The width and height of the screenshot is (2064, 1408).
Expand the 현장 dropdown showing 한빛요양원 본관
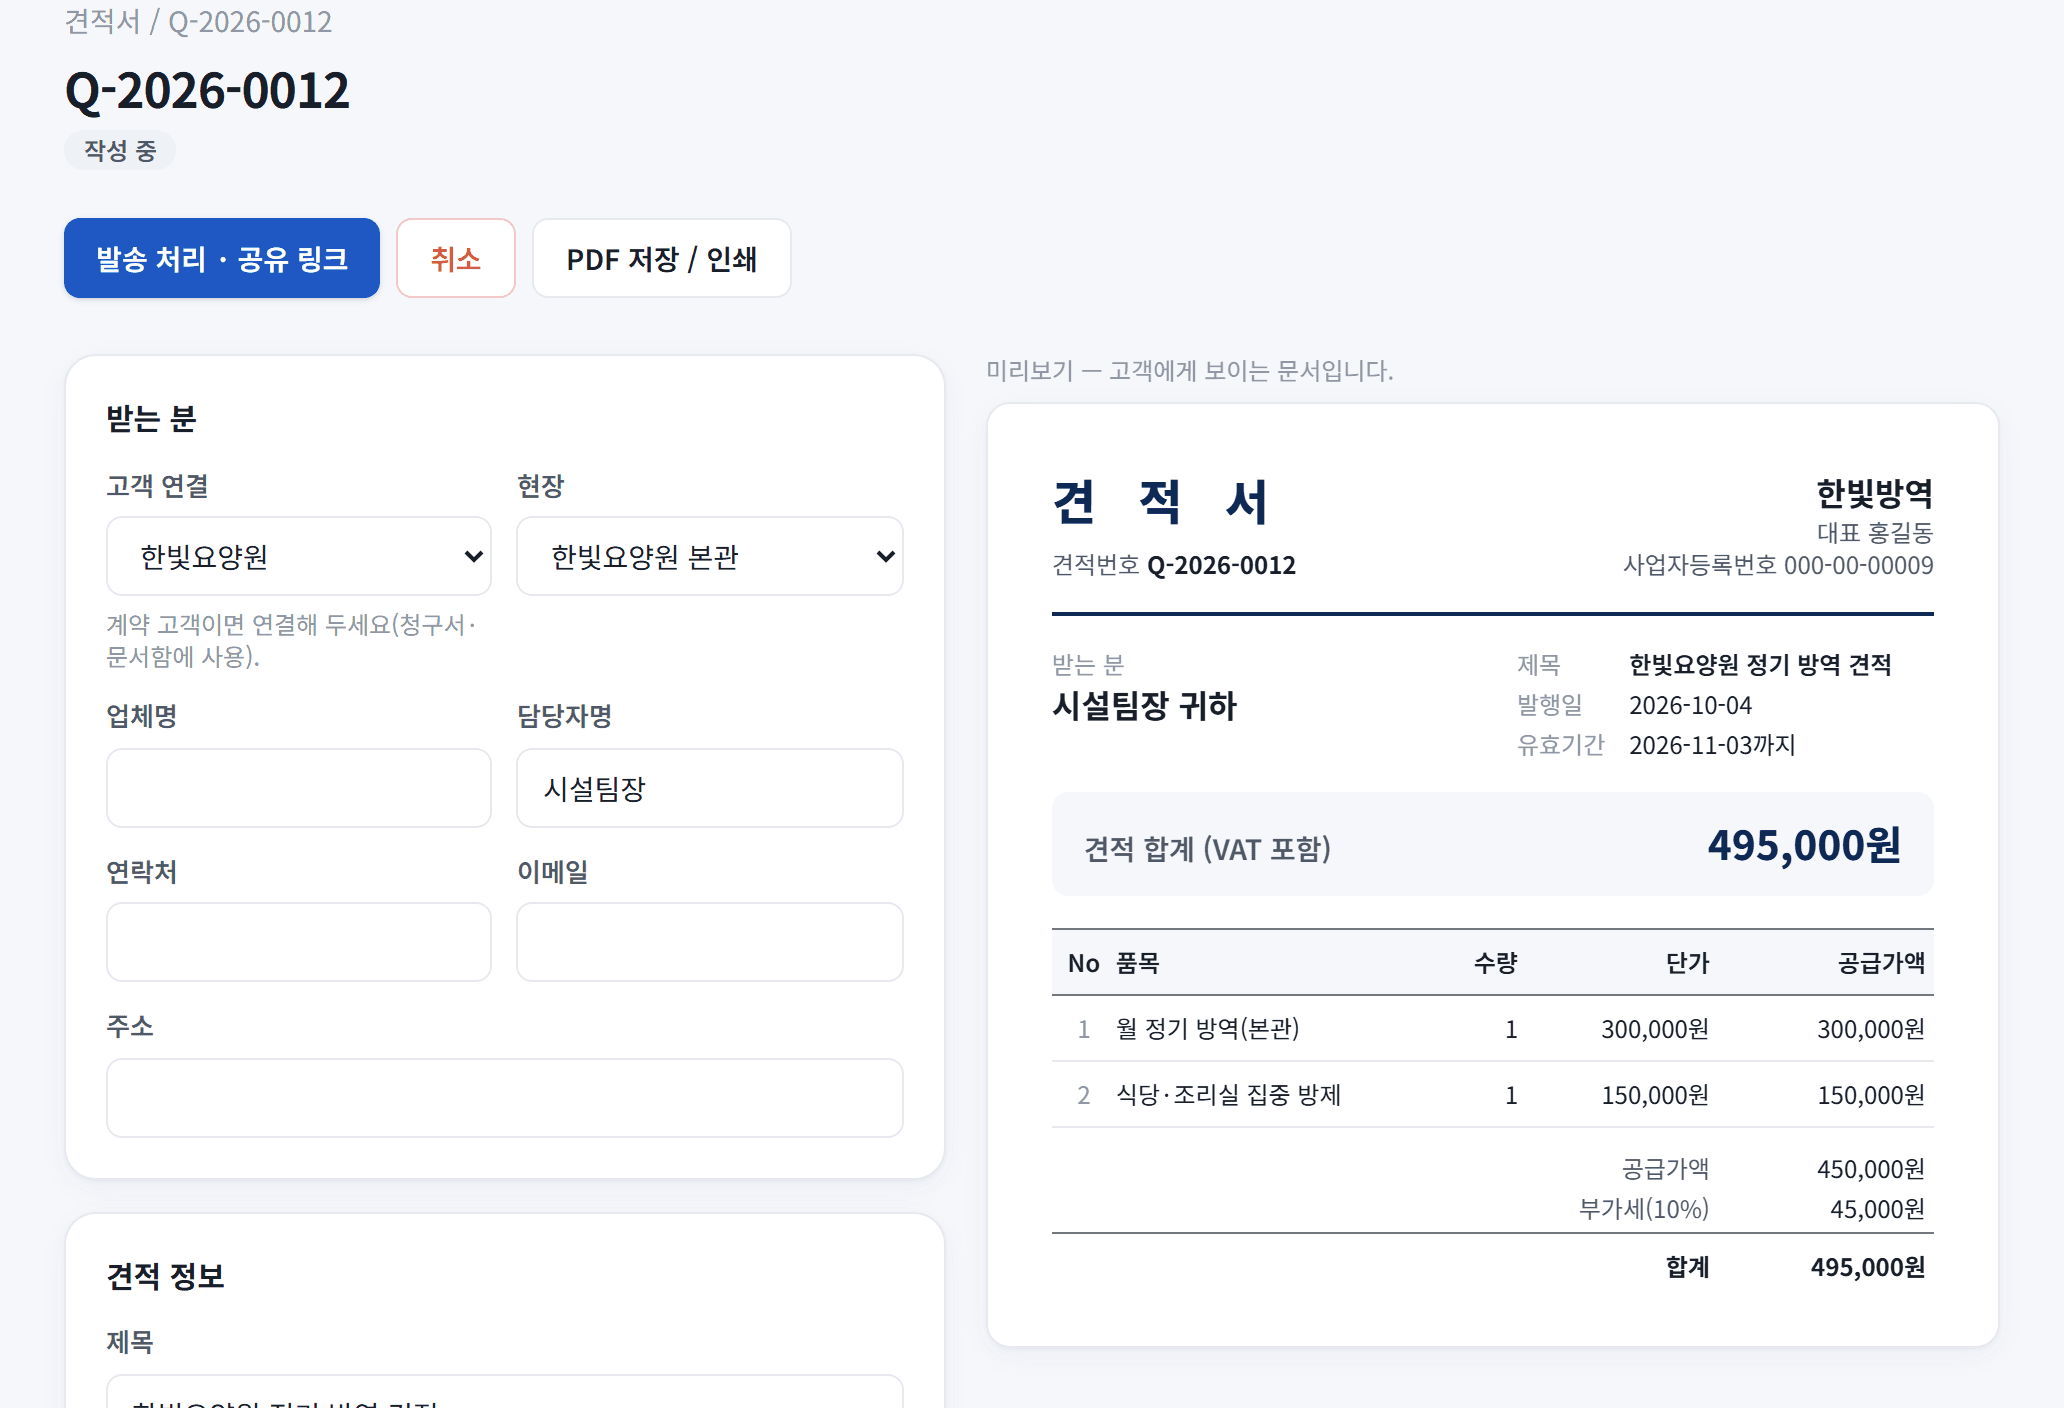[x=710, y=556]
